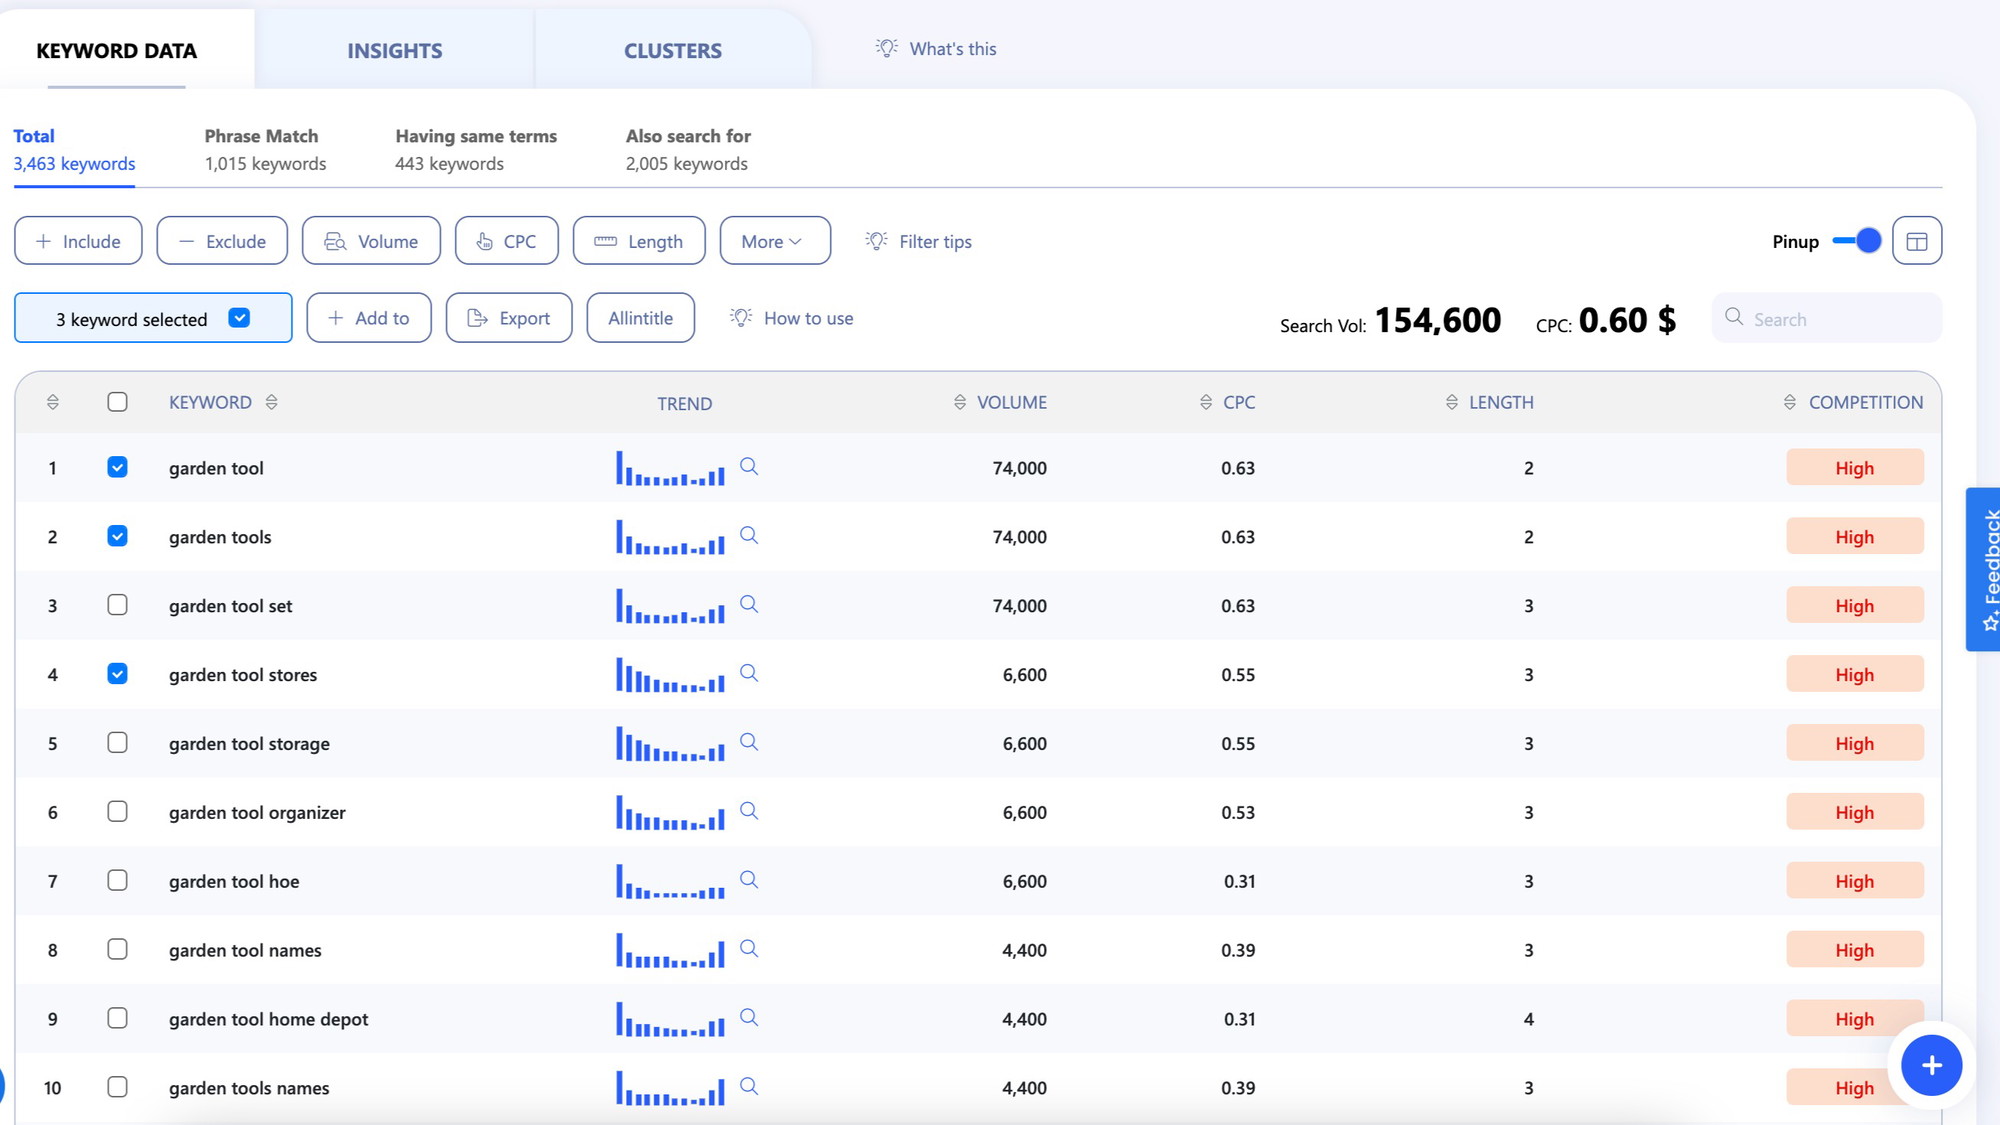Screen dimensions: 2000x1125
Task: Select the Having same terms tab
Action: (x=476, y=150)
